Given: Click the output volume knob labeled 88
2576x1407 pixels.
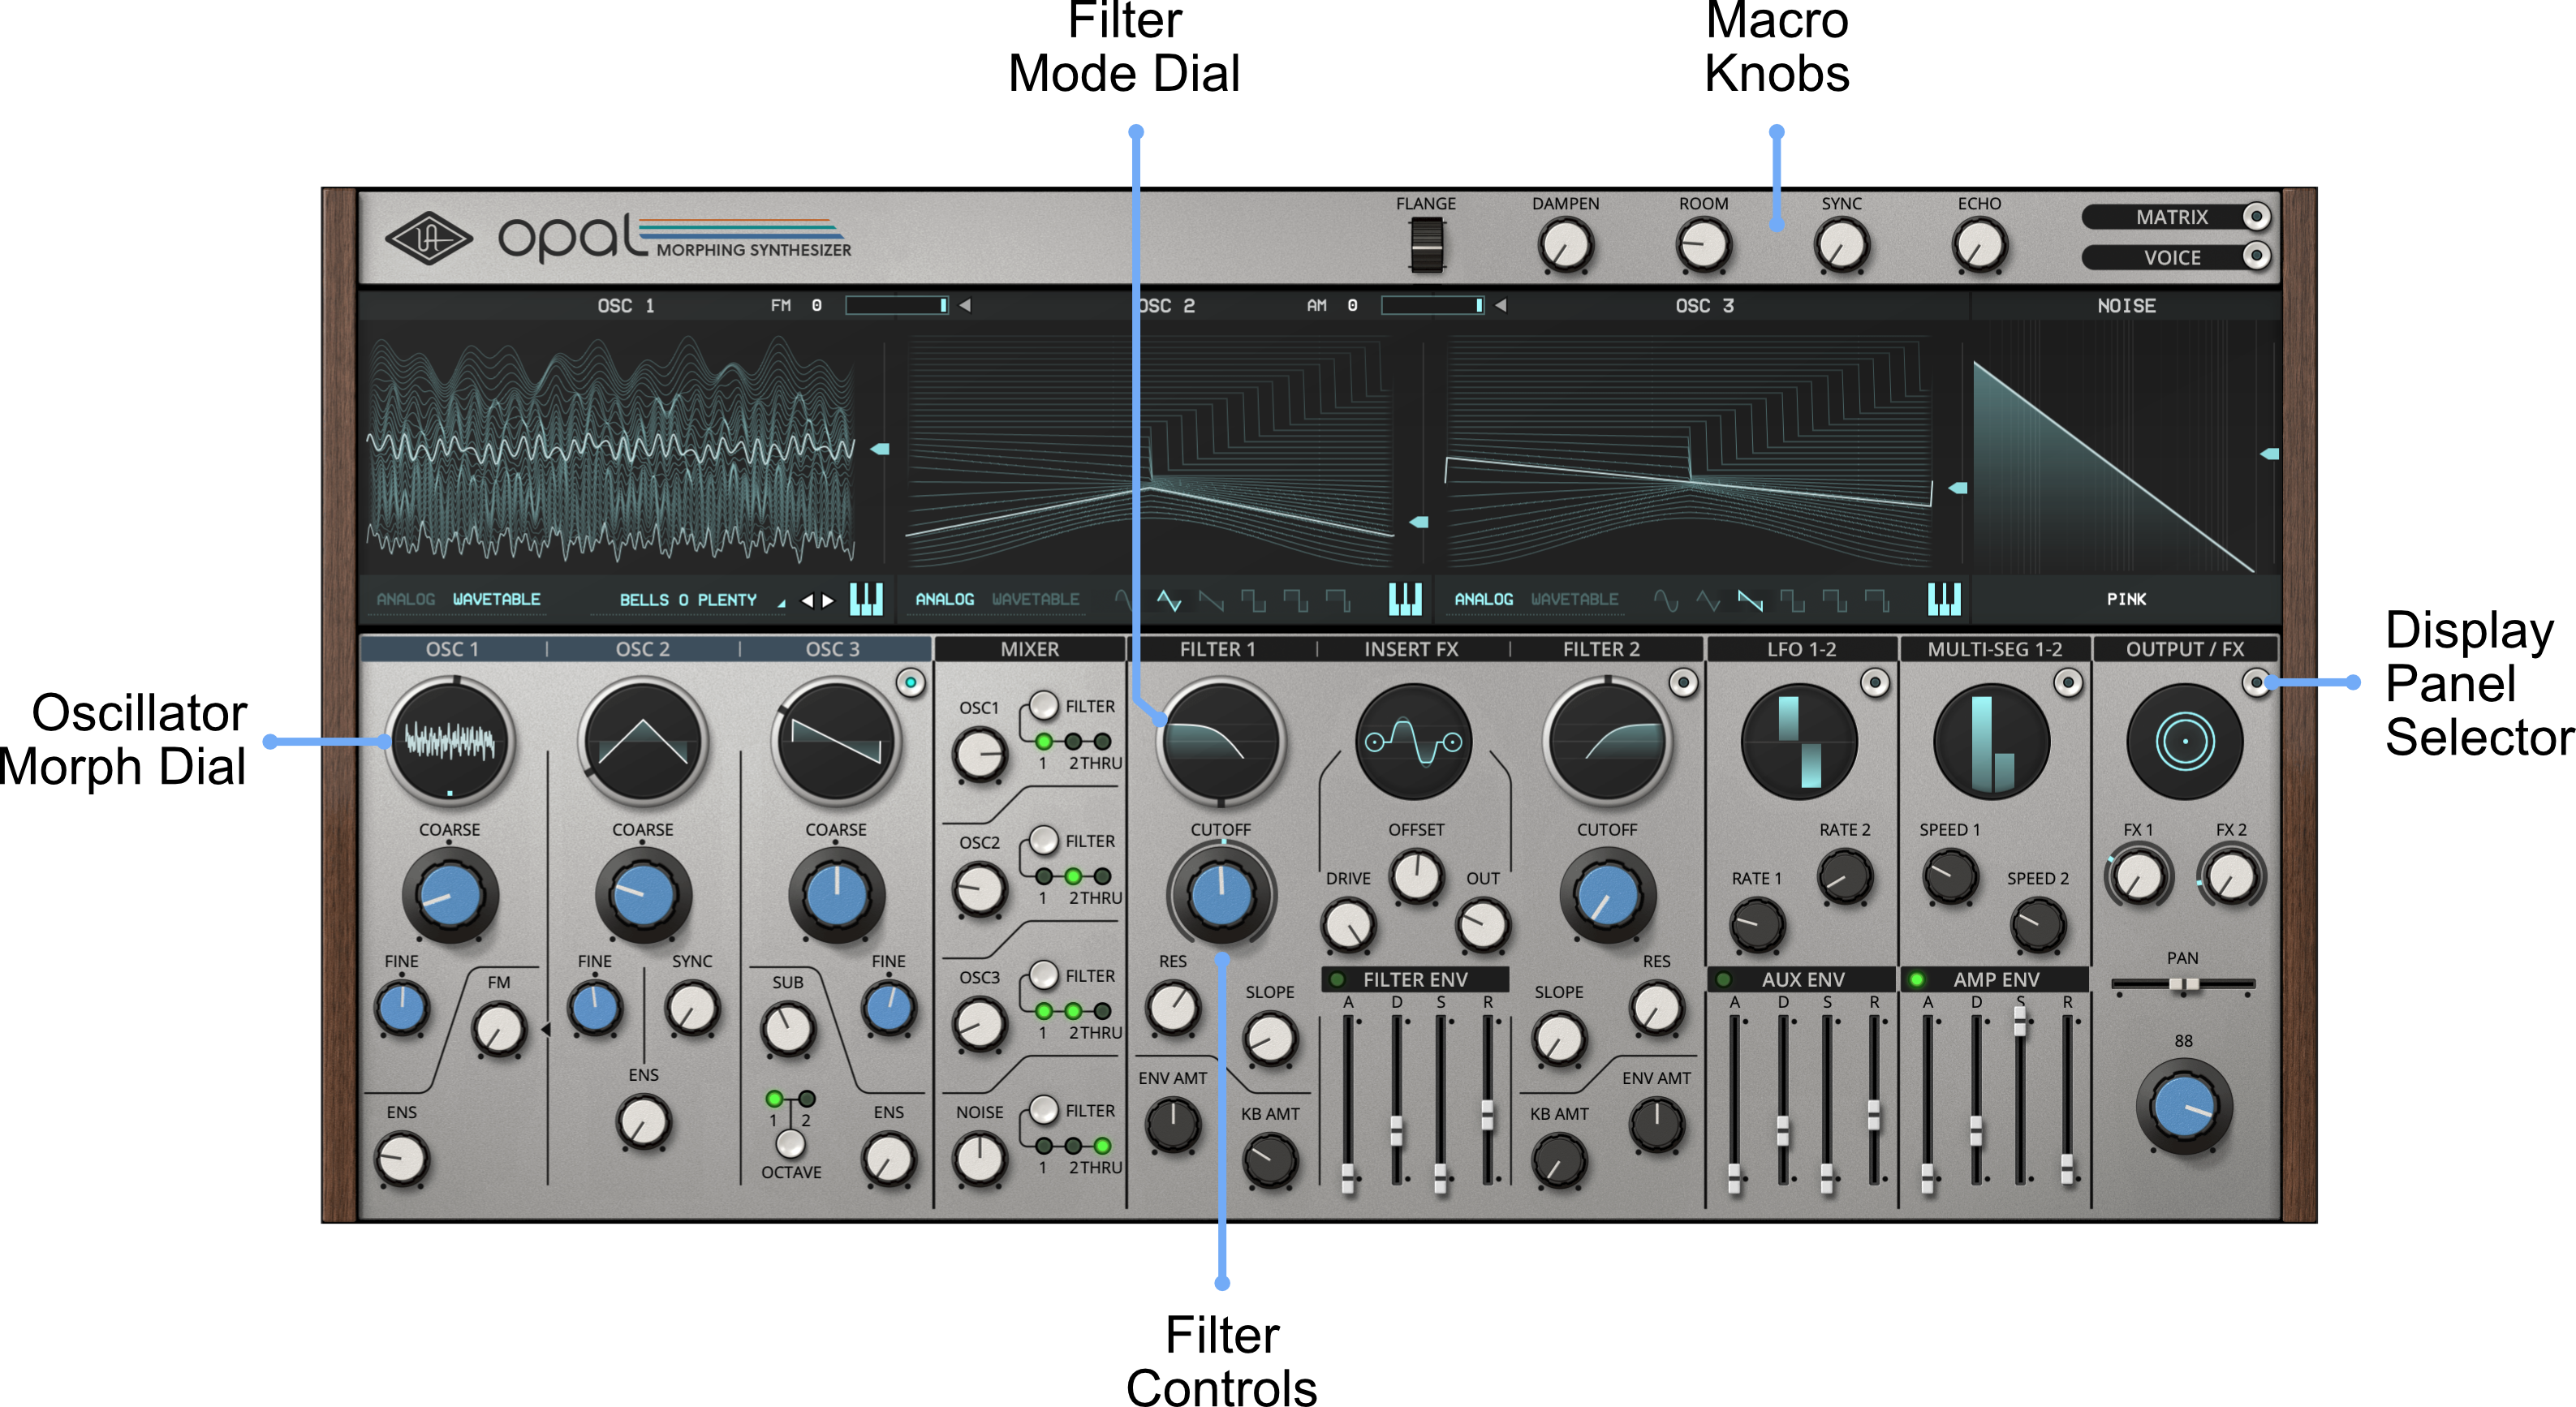Looking at the screenshot, I should pyautogui.click(x=2184, y=1107).
